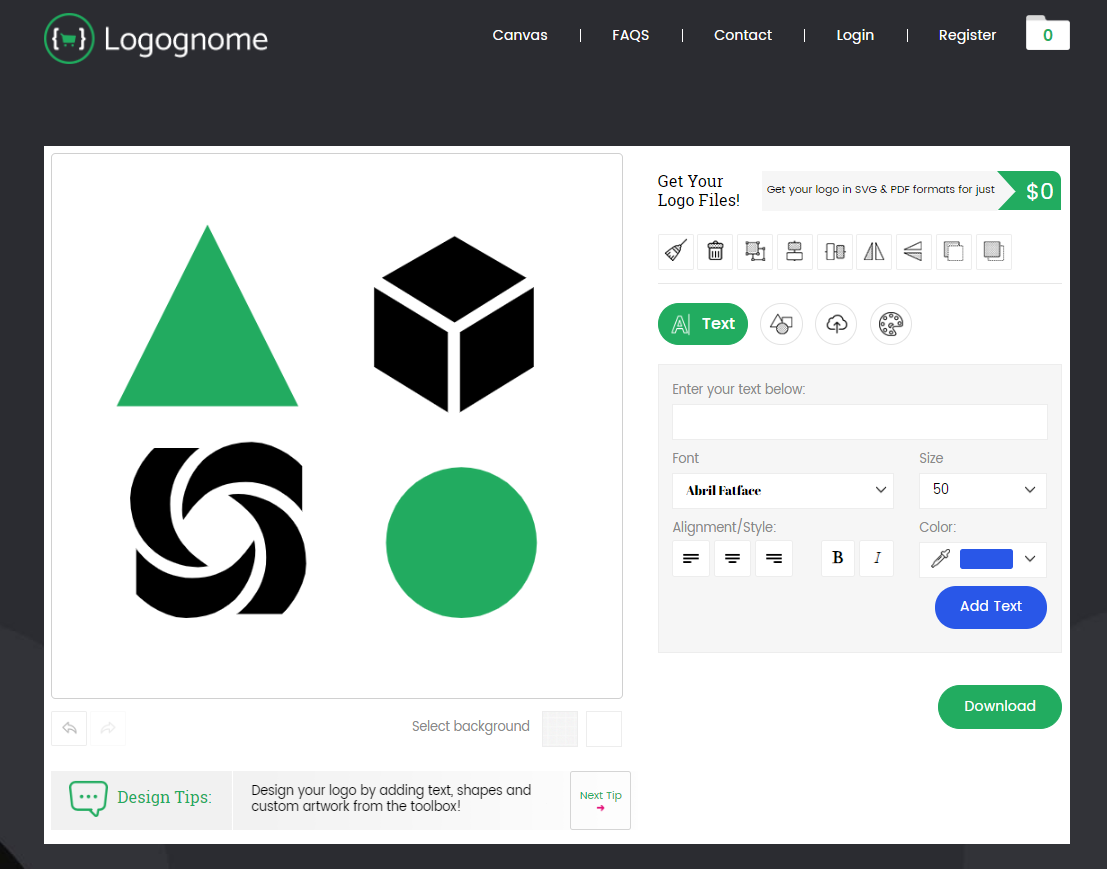1107x869 pixels.
Task: Toggle italic text styling
Action: [x=876, y=558]
